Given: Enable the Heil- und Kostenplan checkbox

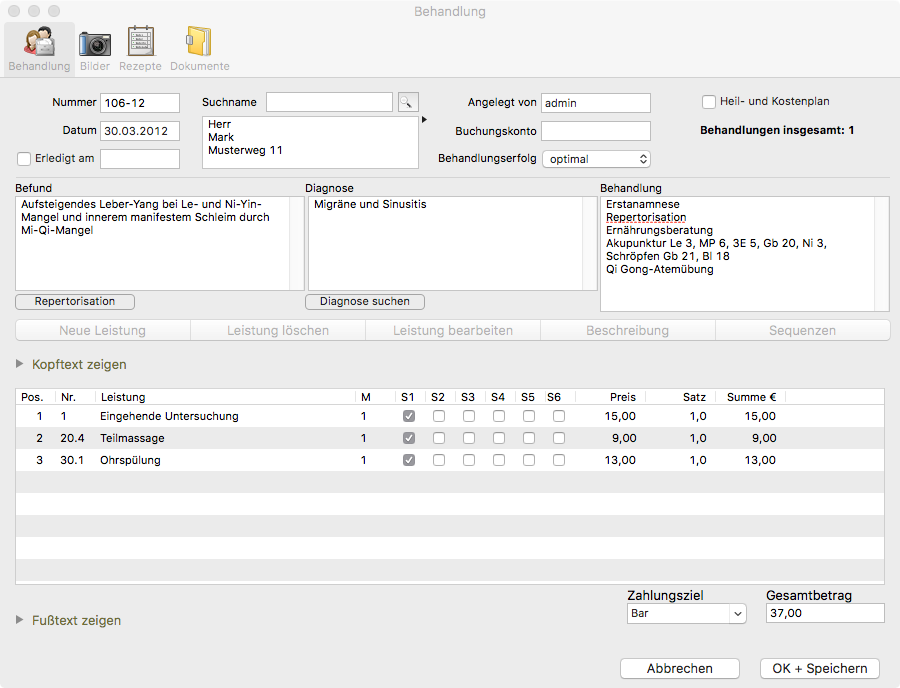Looking at the screenshot, I should [709, 102].
